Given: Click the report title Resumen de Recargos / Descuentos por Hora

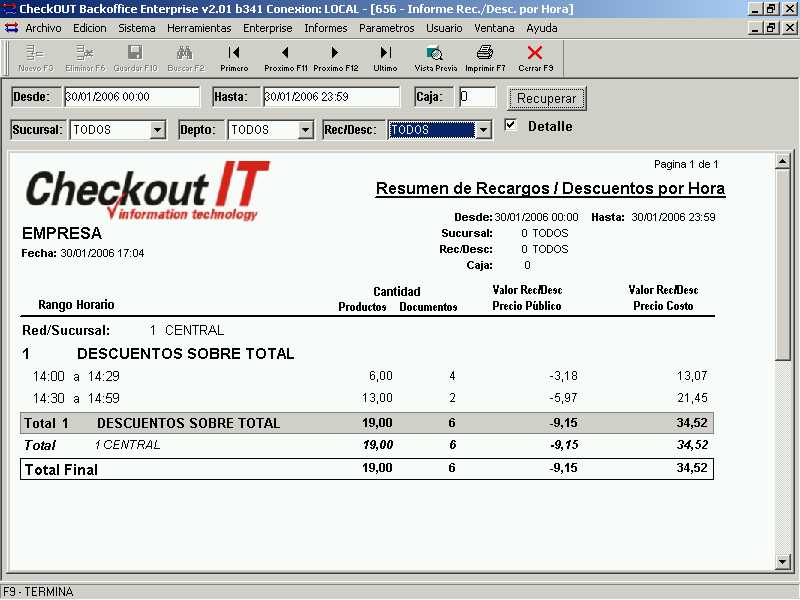Looking at the screenshot, I should pyautogui.click(x=550, y=188).
